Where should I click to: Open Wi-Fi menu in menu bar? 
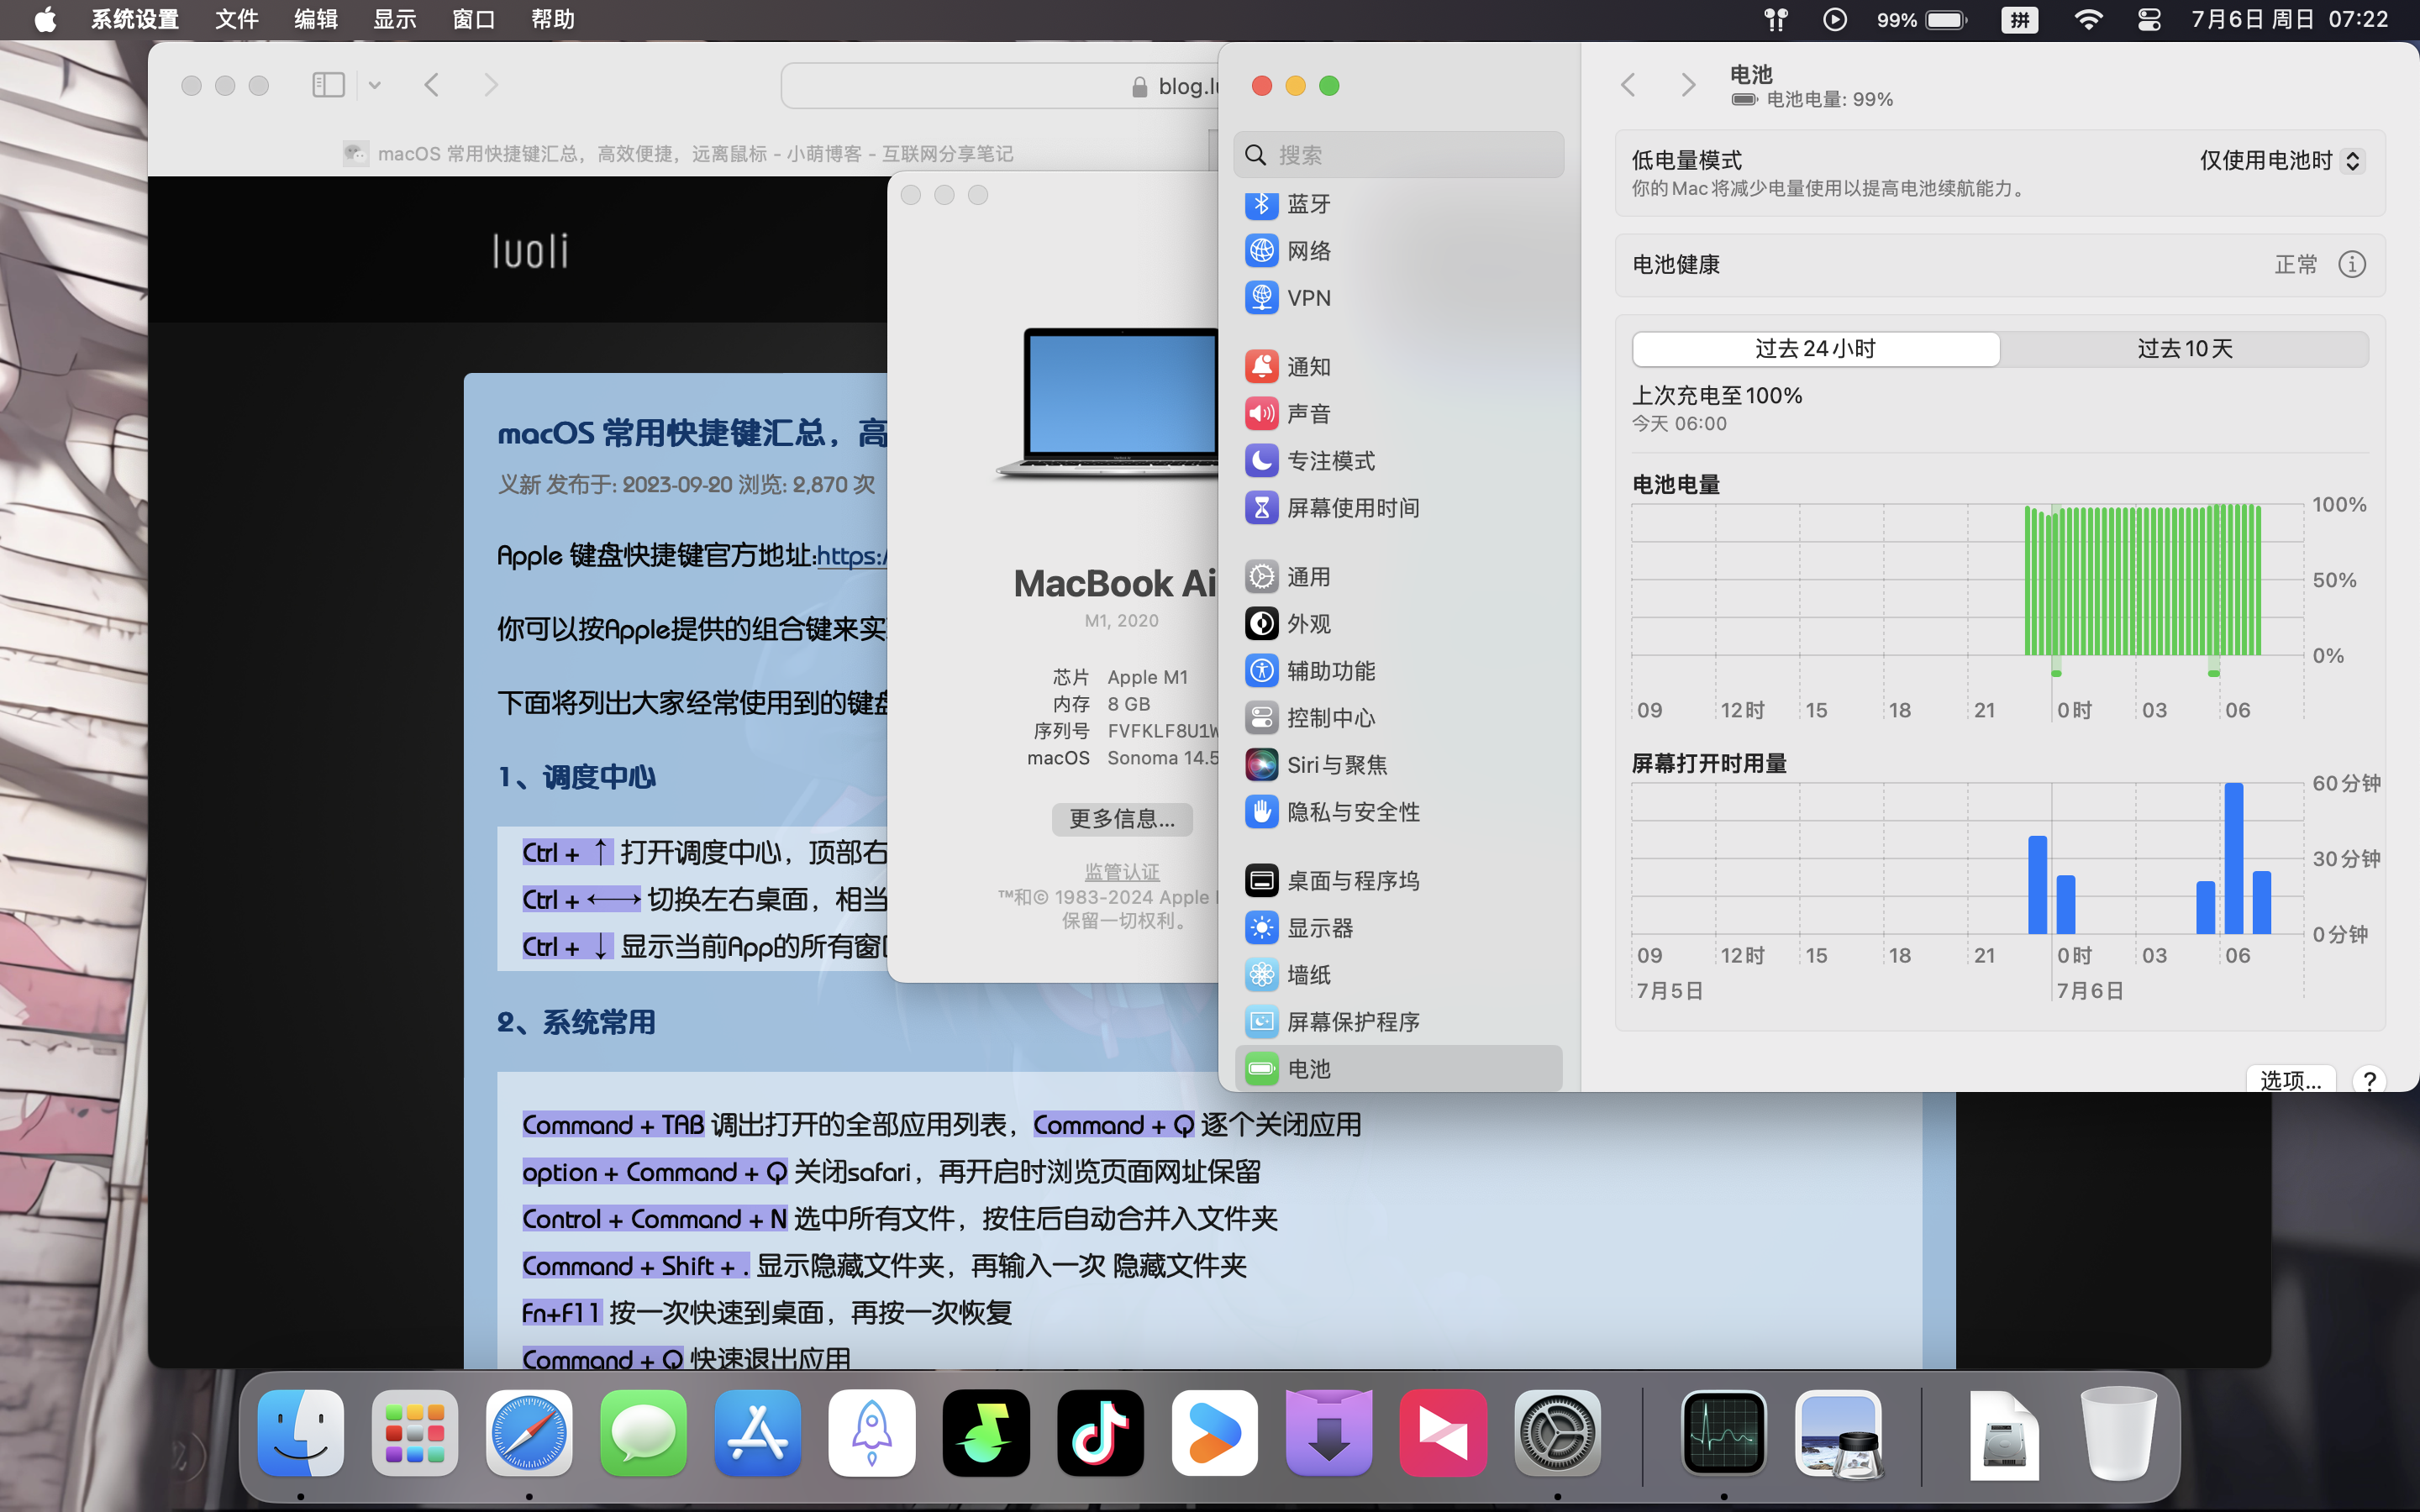pyautogui.click(x=2088, y=20)
